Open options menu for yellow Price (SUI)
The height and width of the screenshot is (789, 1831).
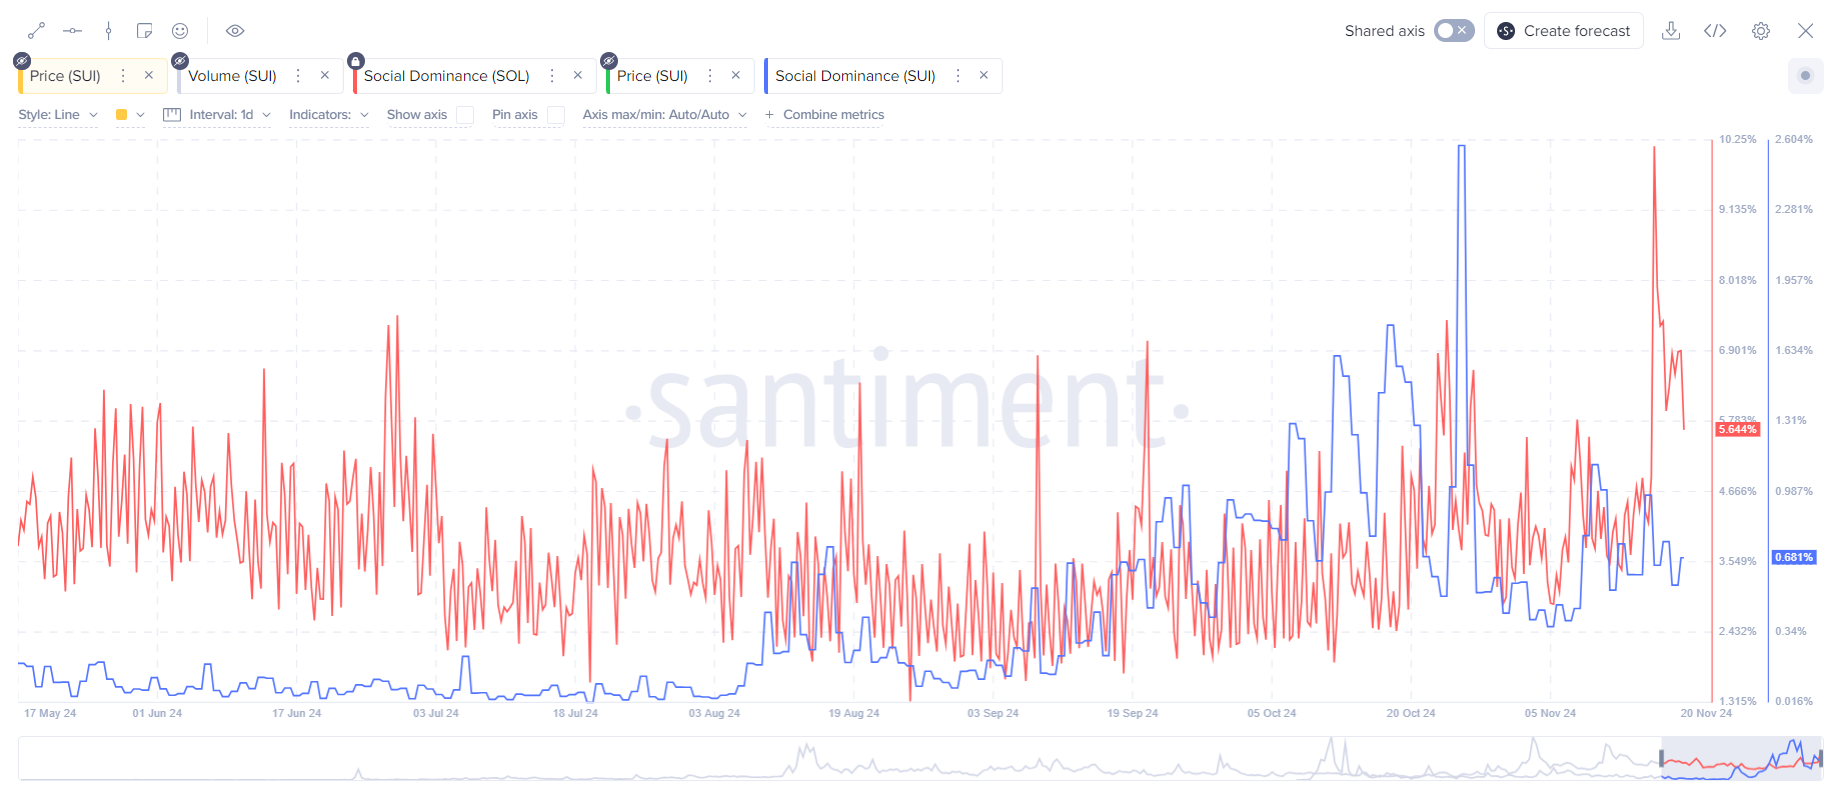(x=123, y=76)
